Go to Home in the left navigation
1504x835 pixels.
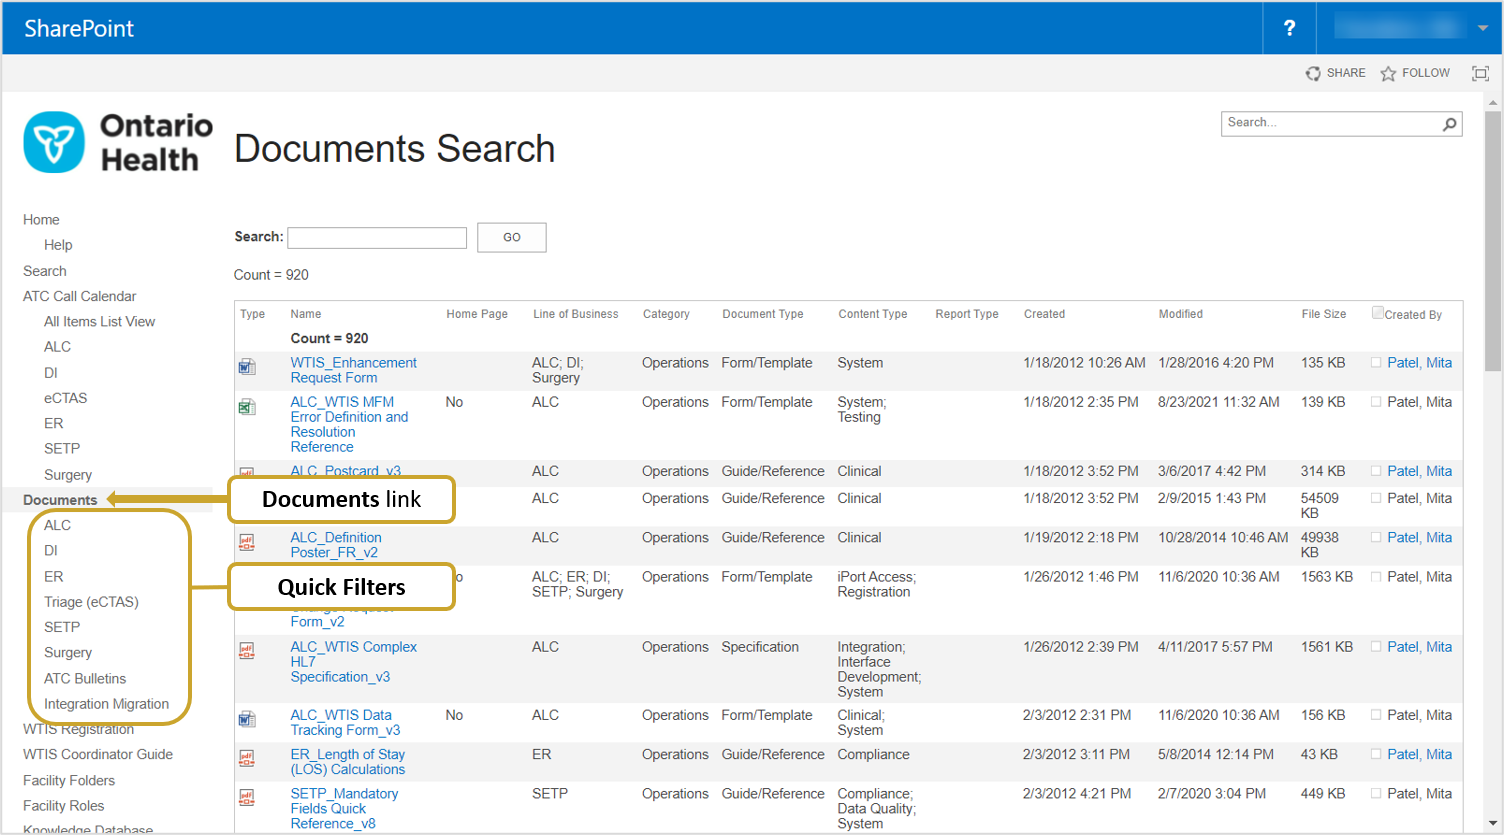pyautogui.click(x=41, y=220)
